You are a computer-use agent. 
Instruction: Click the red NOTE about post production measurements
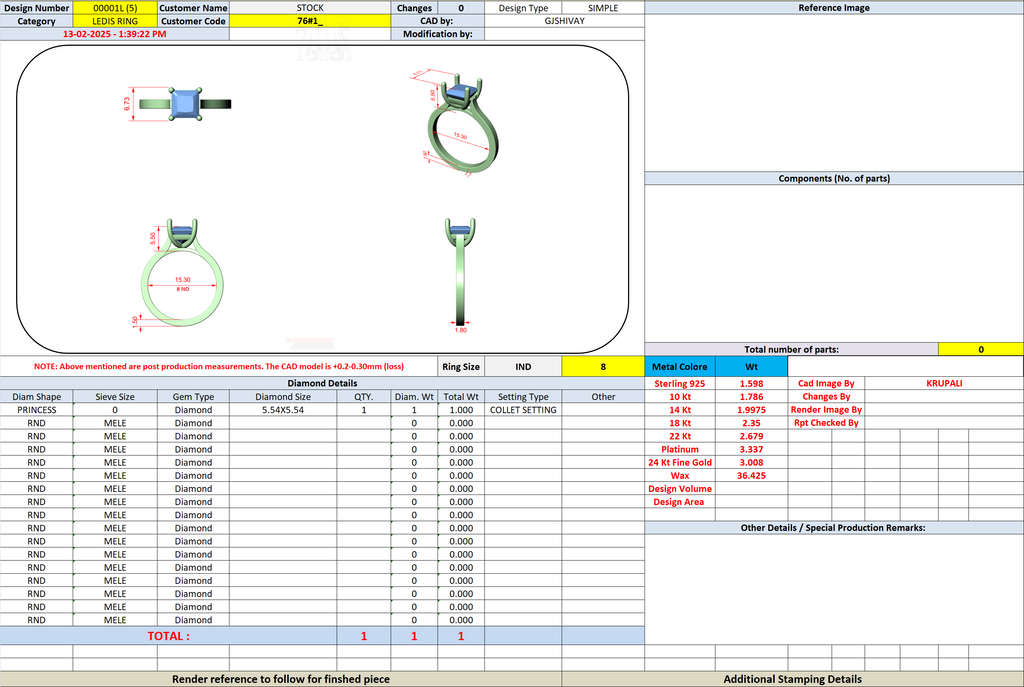[219, 366]
